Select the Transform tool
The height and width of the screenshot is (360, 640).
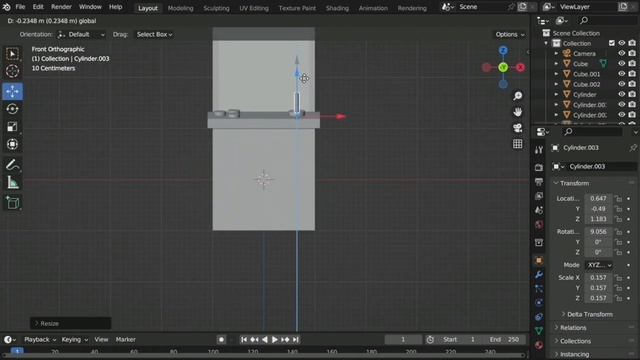[12, 144]
